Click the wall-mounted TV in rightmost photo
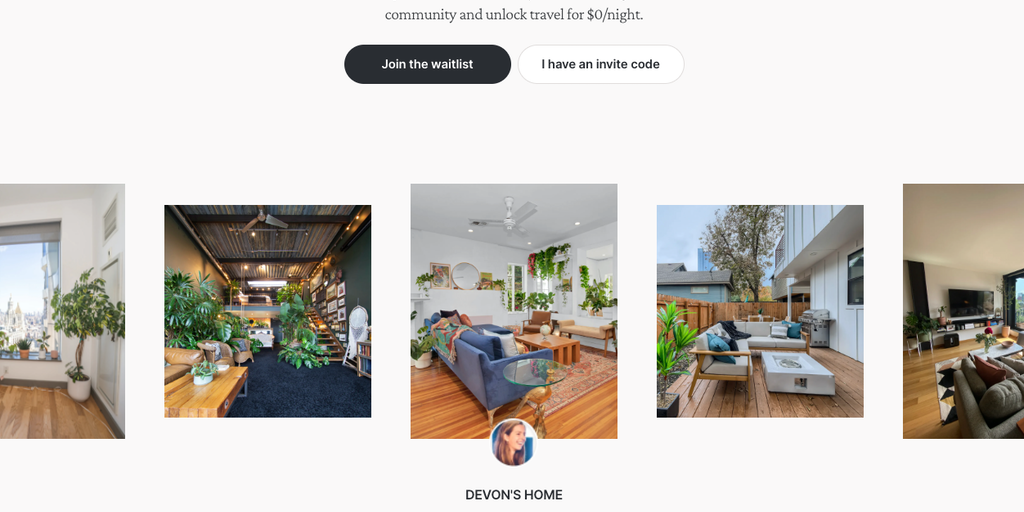1024x512 pixels. (971, 302)
